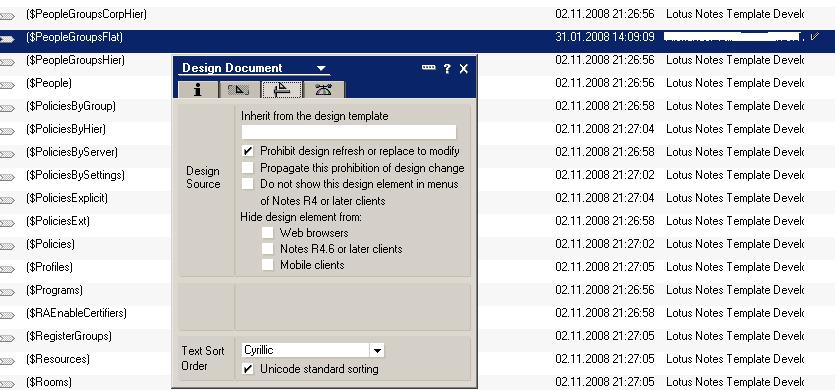Check Notes R4.6 or later clients box
This screenshot has height=390, width=835.
pyautogui.click(x=267, y=249)
